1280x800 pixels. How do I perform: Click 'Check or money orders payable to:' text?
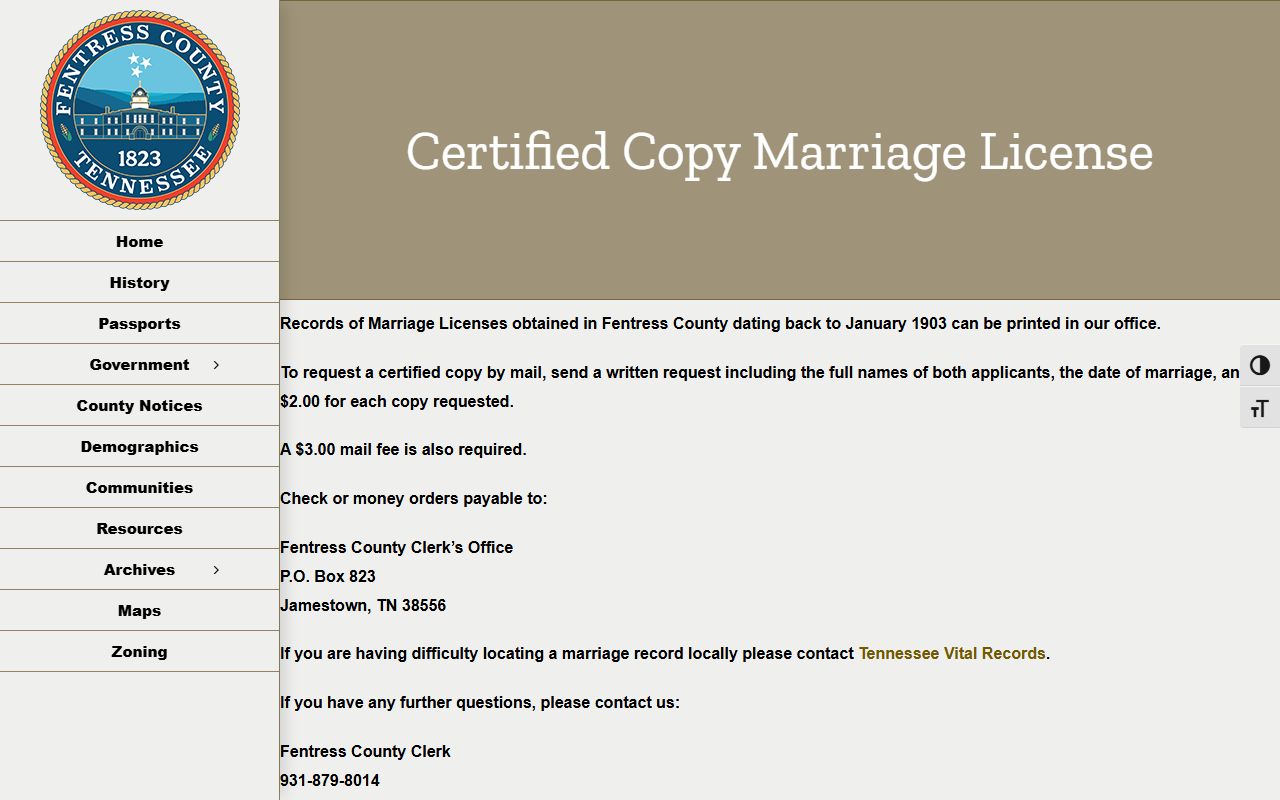(414, 498)
